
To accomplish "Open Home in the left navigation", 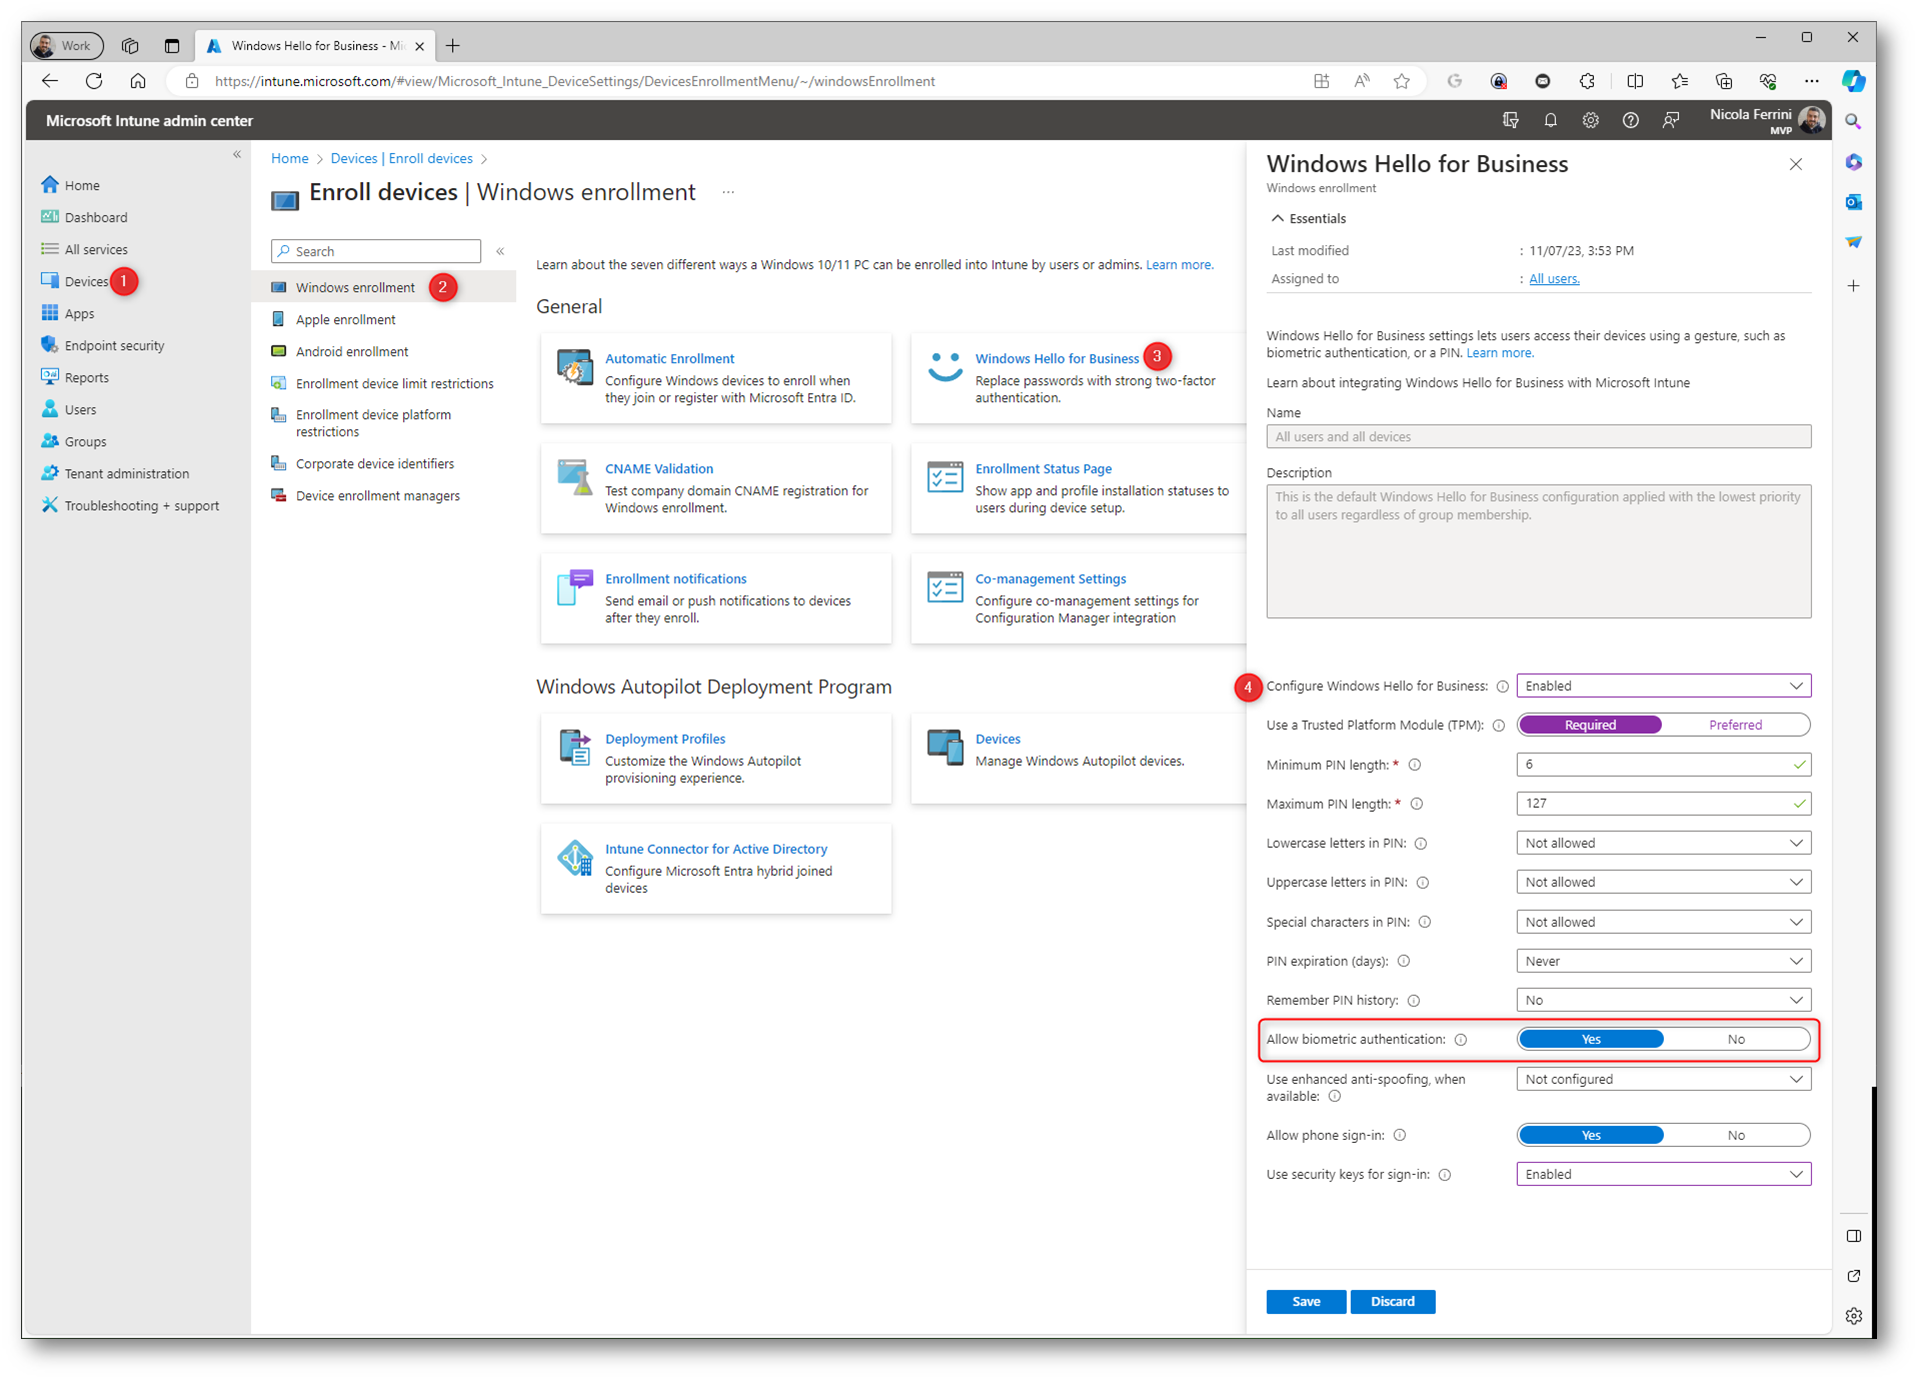I will (x=82, y=185).
